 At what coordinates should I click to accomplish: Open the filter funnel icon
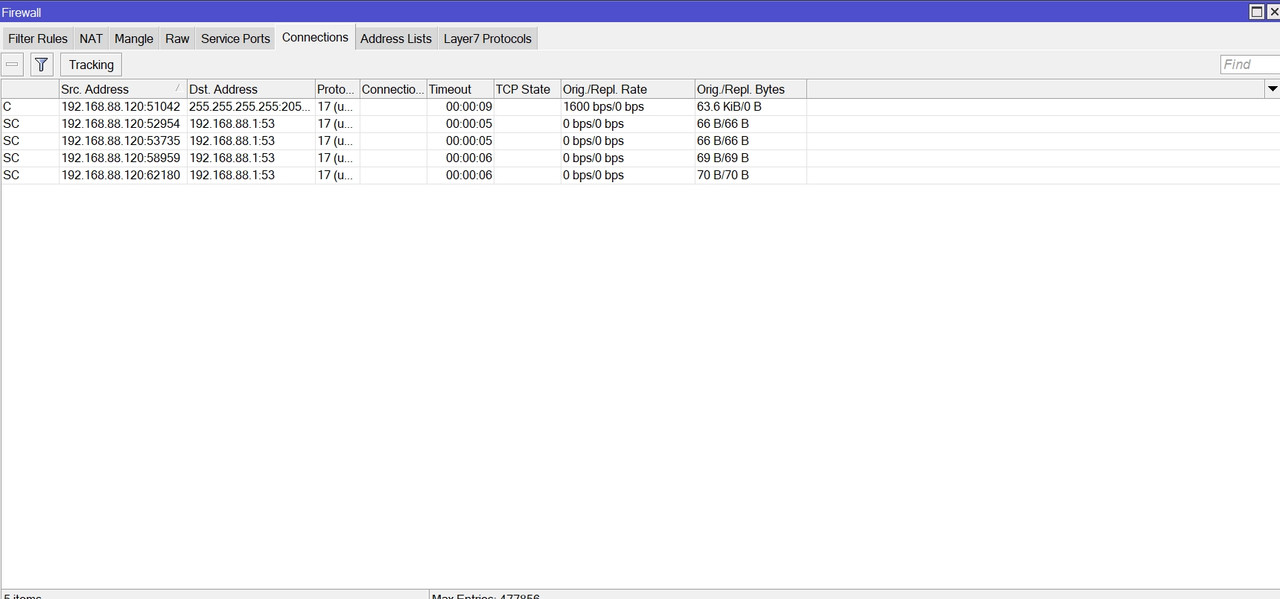[41, 65]
